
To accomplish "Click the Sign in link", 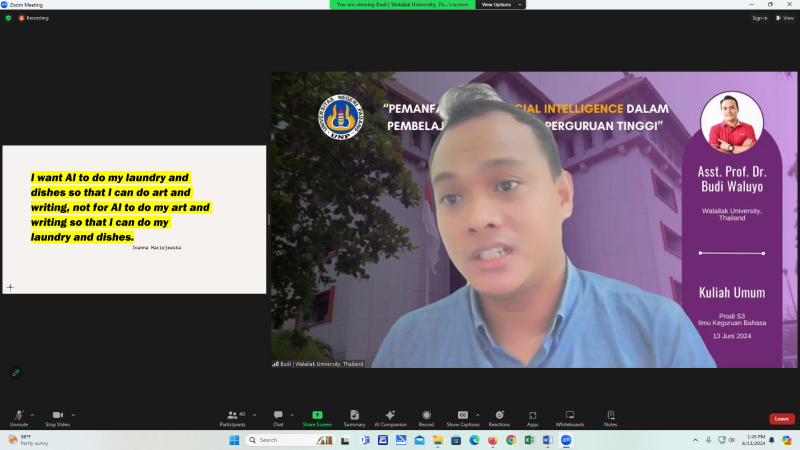I will point(759,18).
